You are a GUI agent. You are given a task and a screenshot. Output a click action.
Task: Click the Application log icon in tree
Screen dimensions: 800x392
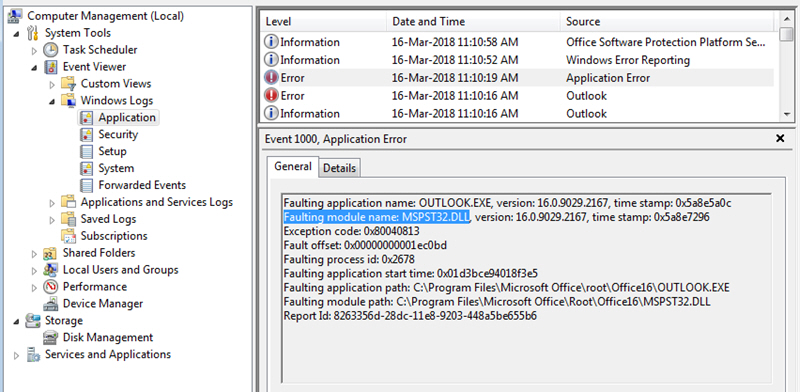87,117
